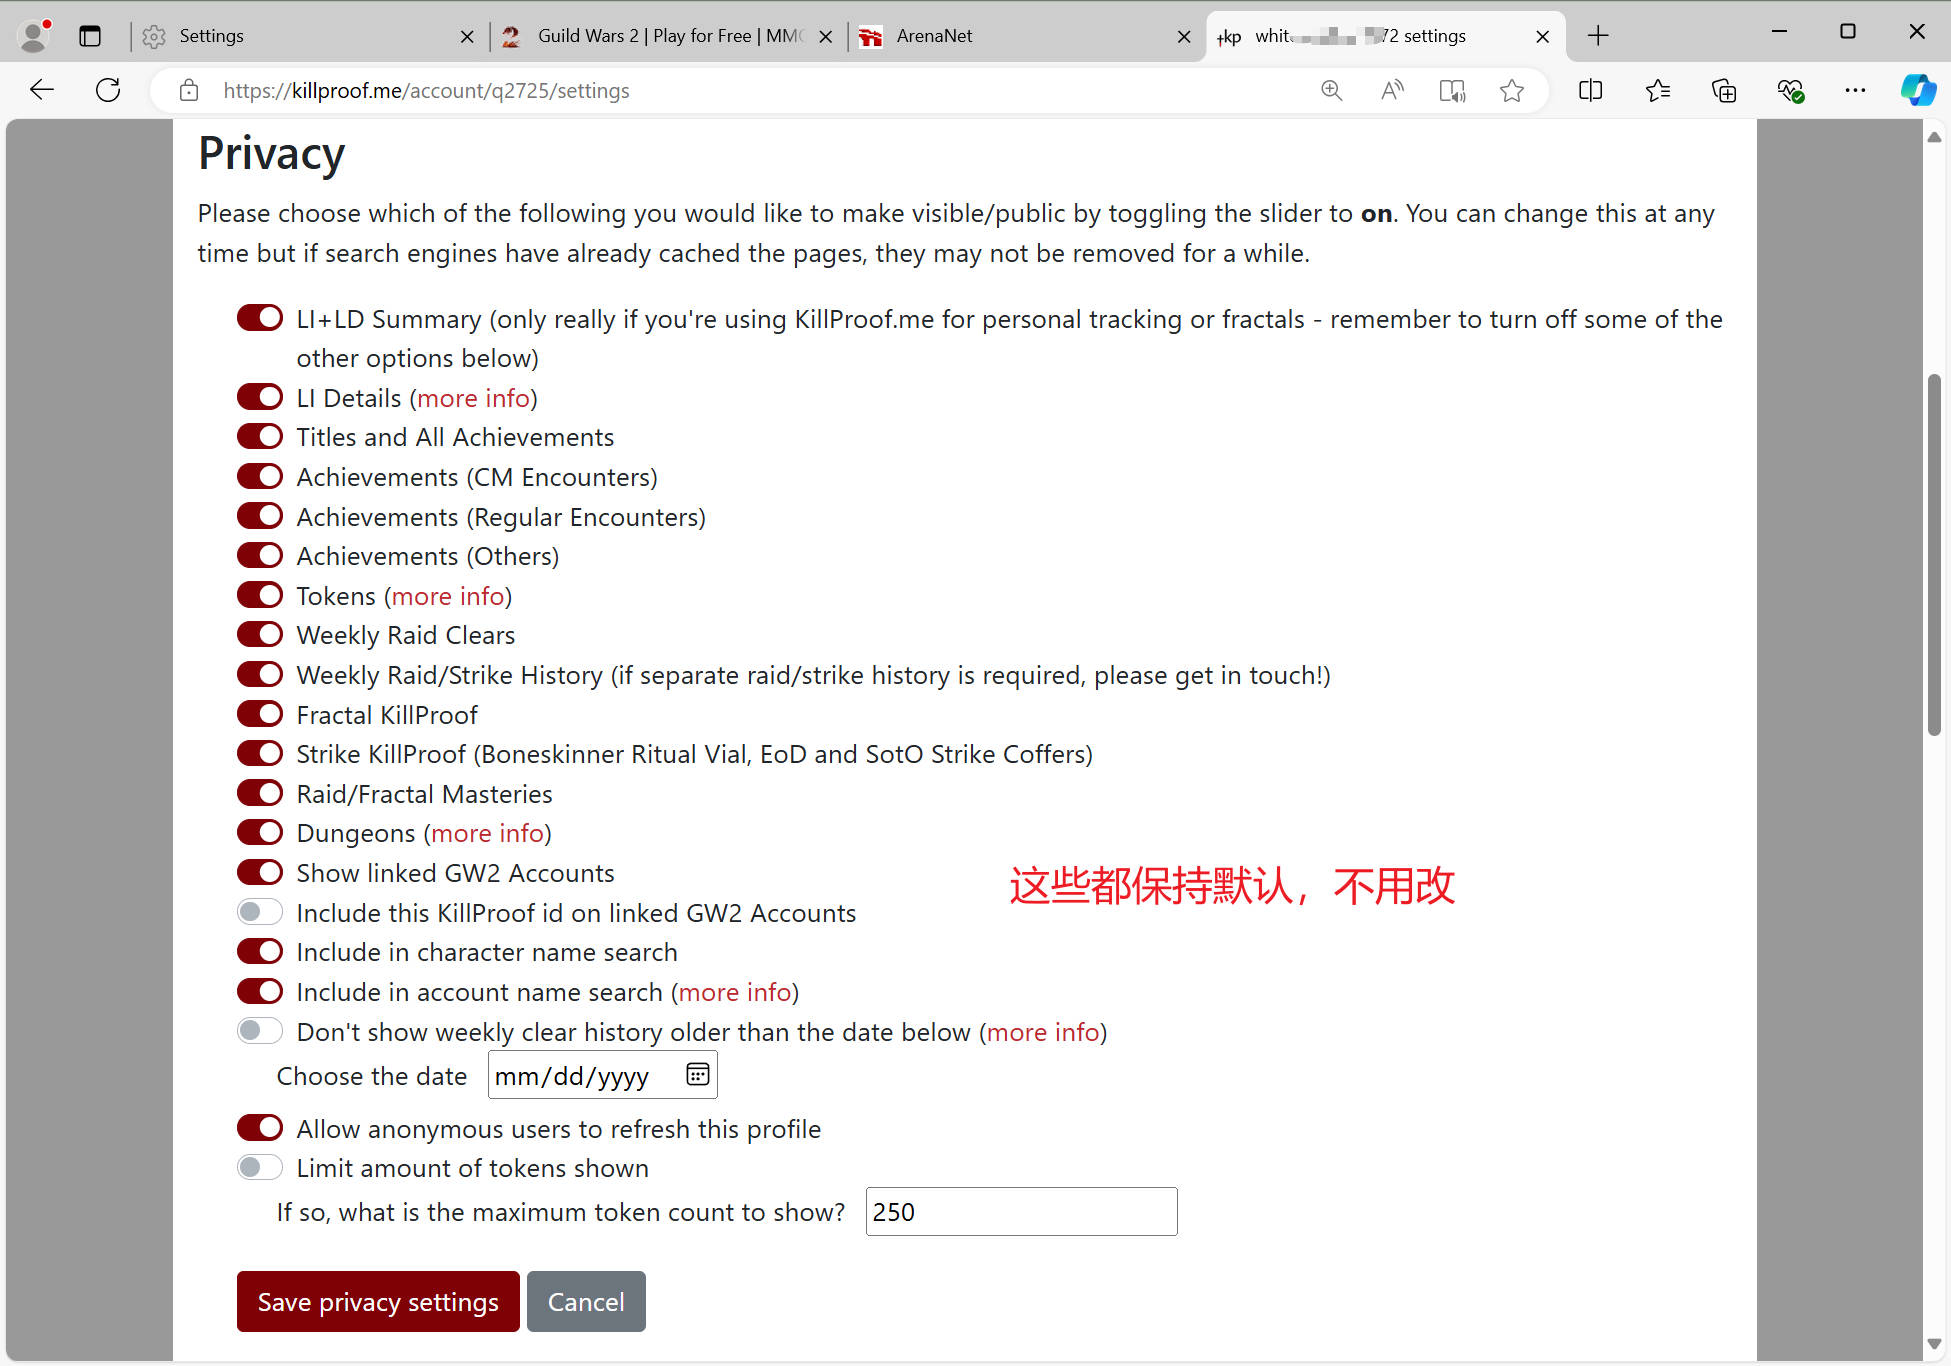Open the date picker calendar icon
Screen dimensions: 1951x1366
pyautogui.click(x=698, y=1074)
